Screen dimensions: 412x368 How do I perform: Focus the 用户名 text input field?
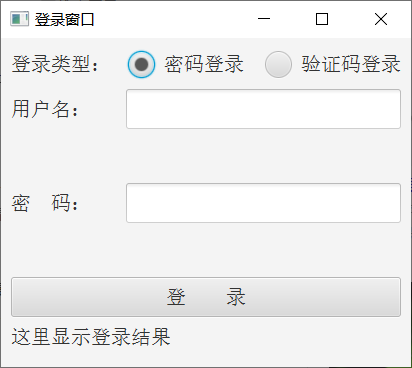[x=263, y=109]
